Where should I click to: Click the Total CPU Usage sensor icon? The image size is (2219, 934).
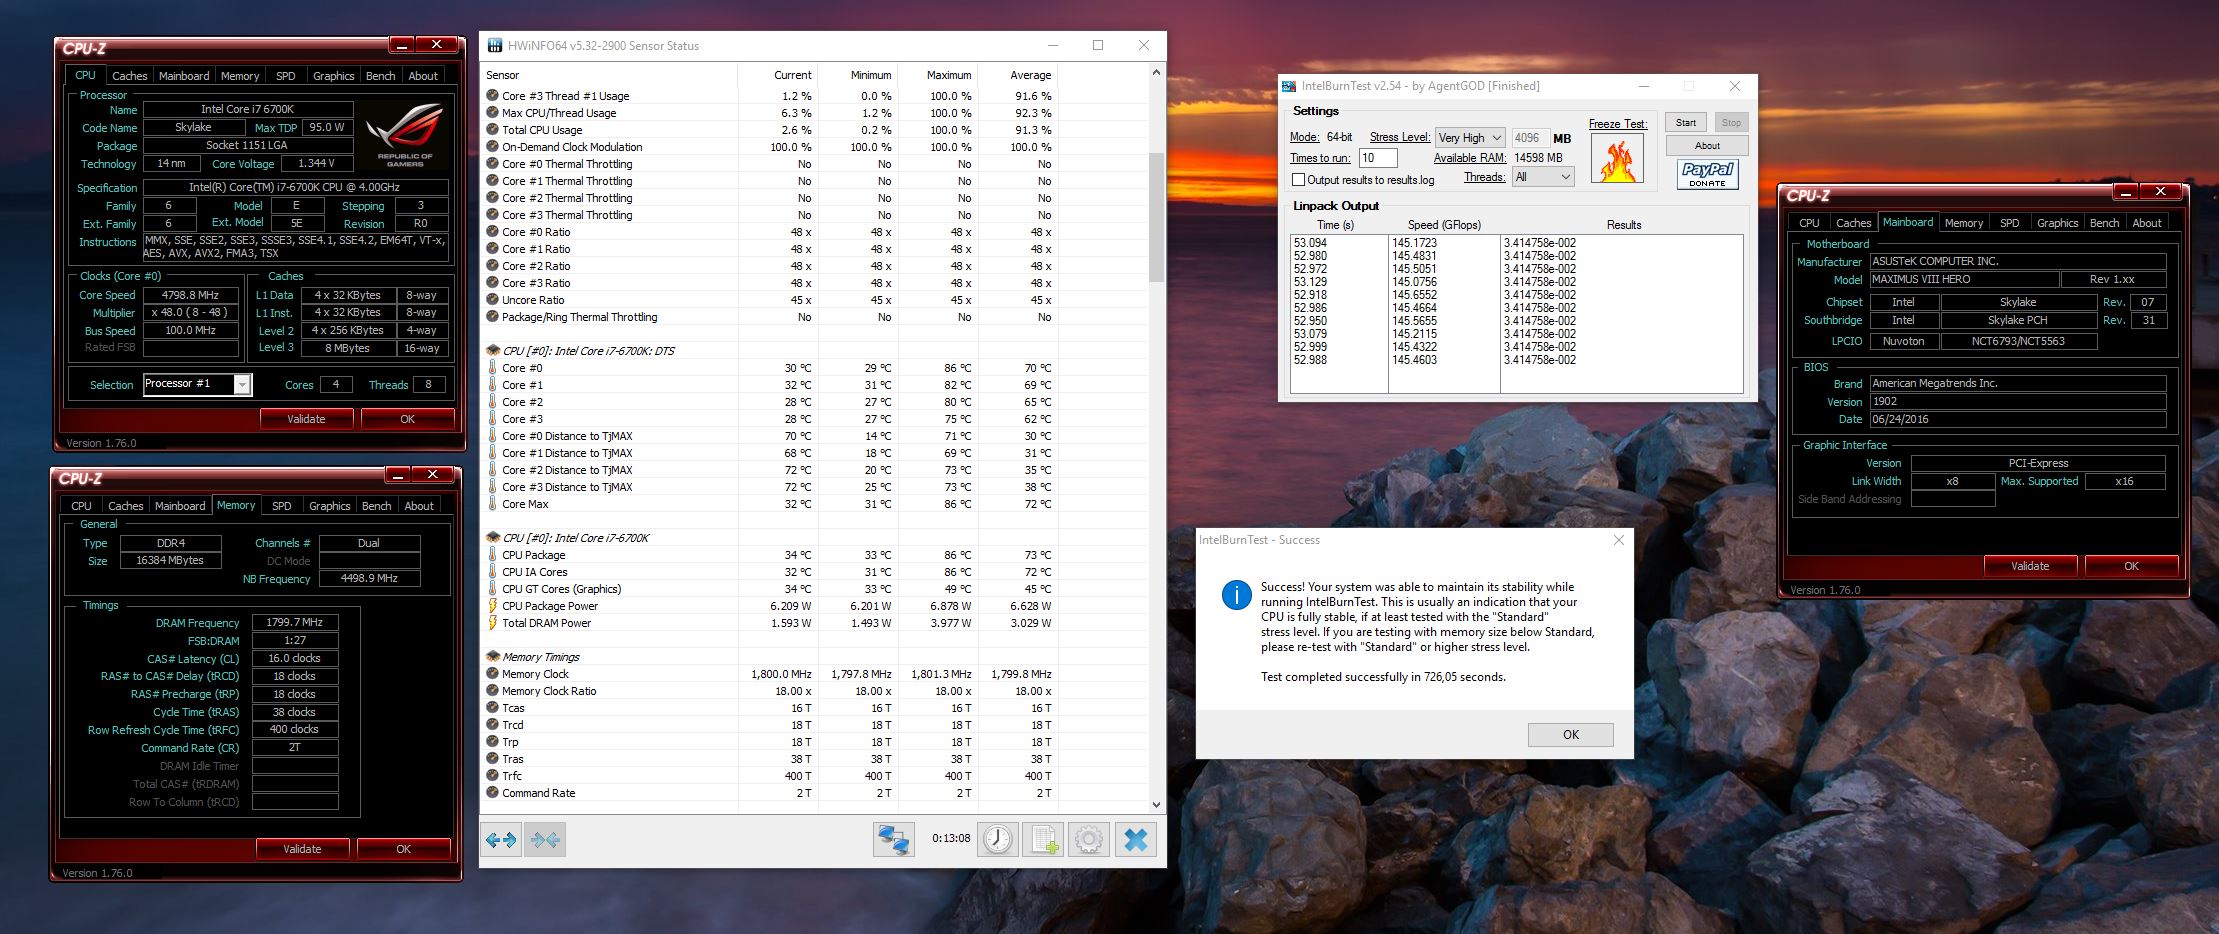coord(493,130)
